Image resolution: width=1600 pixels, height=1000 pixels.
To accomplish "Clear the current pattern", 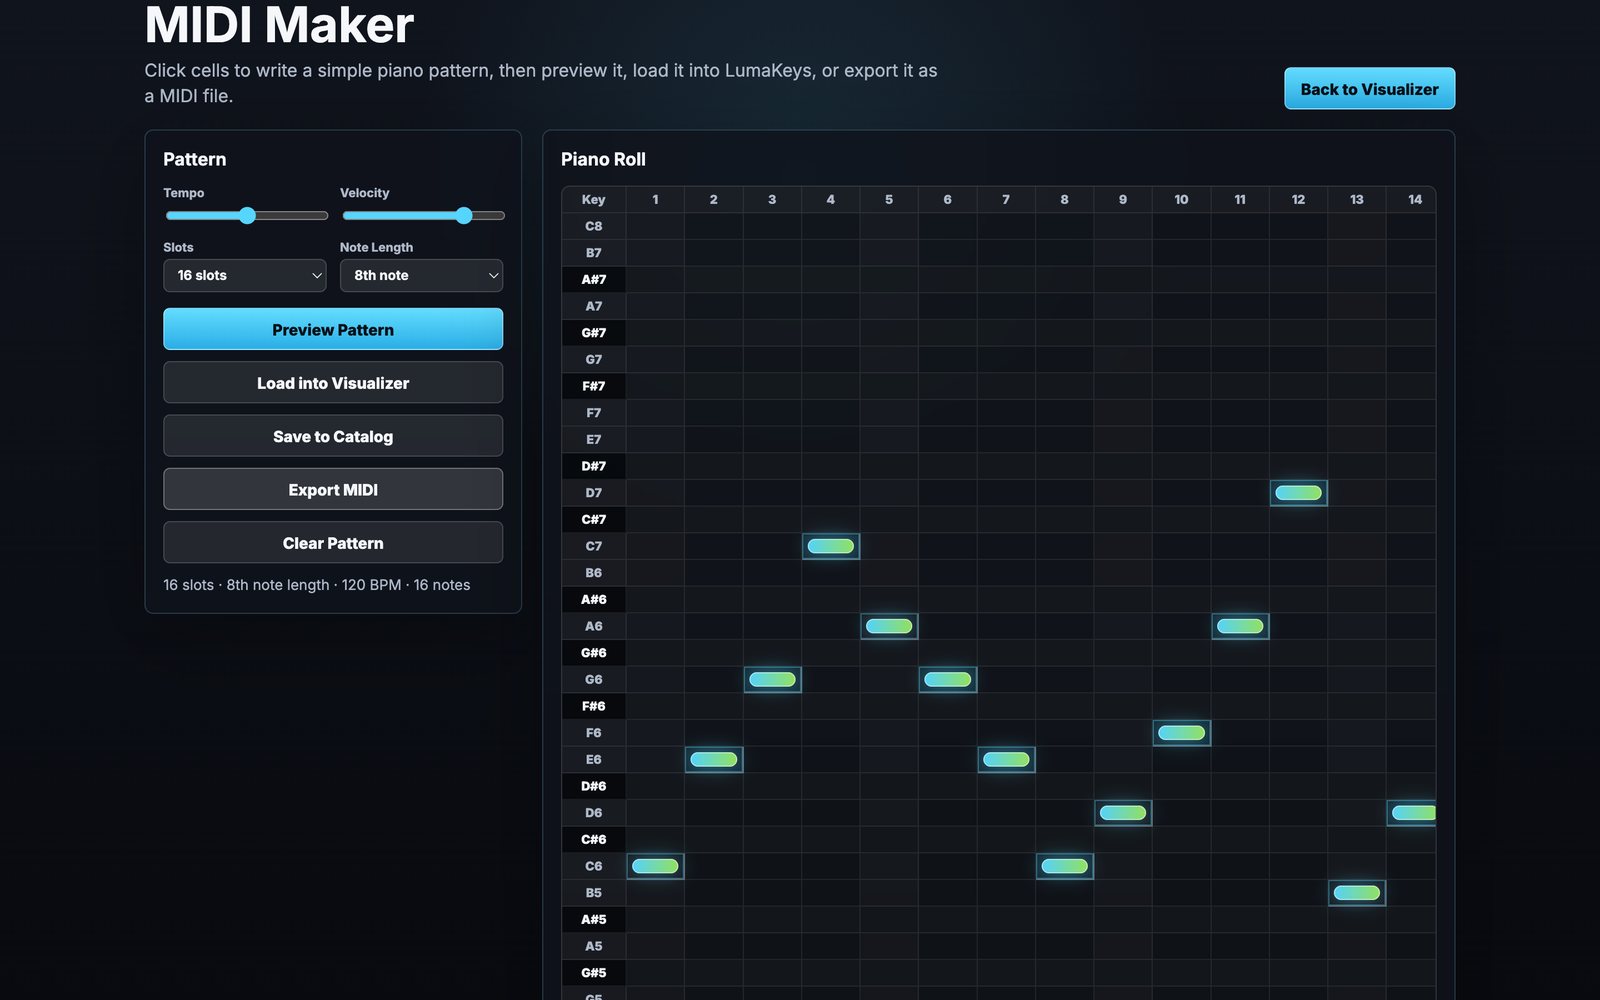I will (x=333, y=543).
